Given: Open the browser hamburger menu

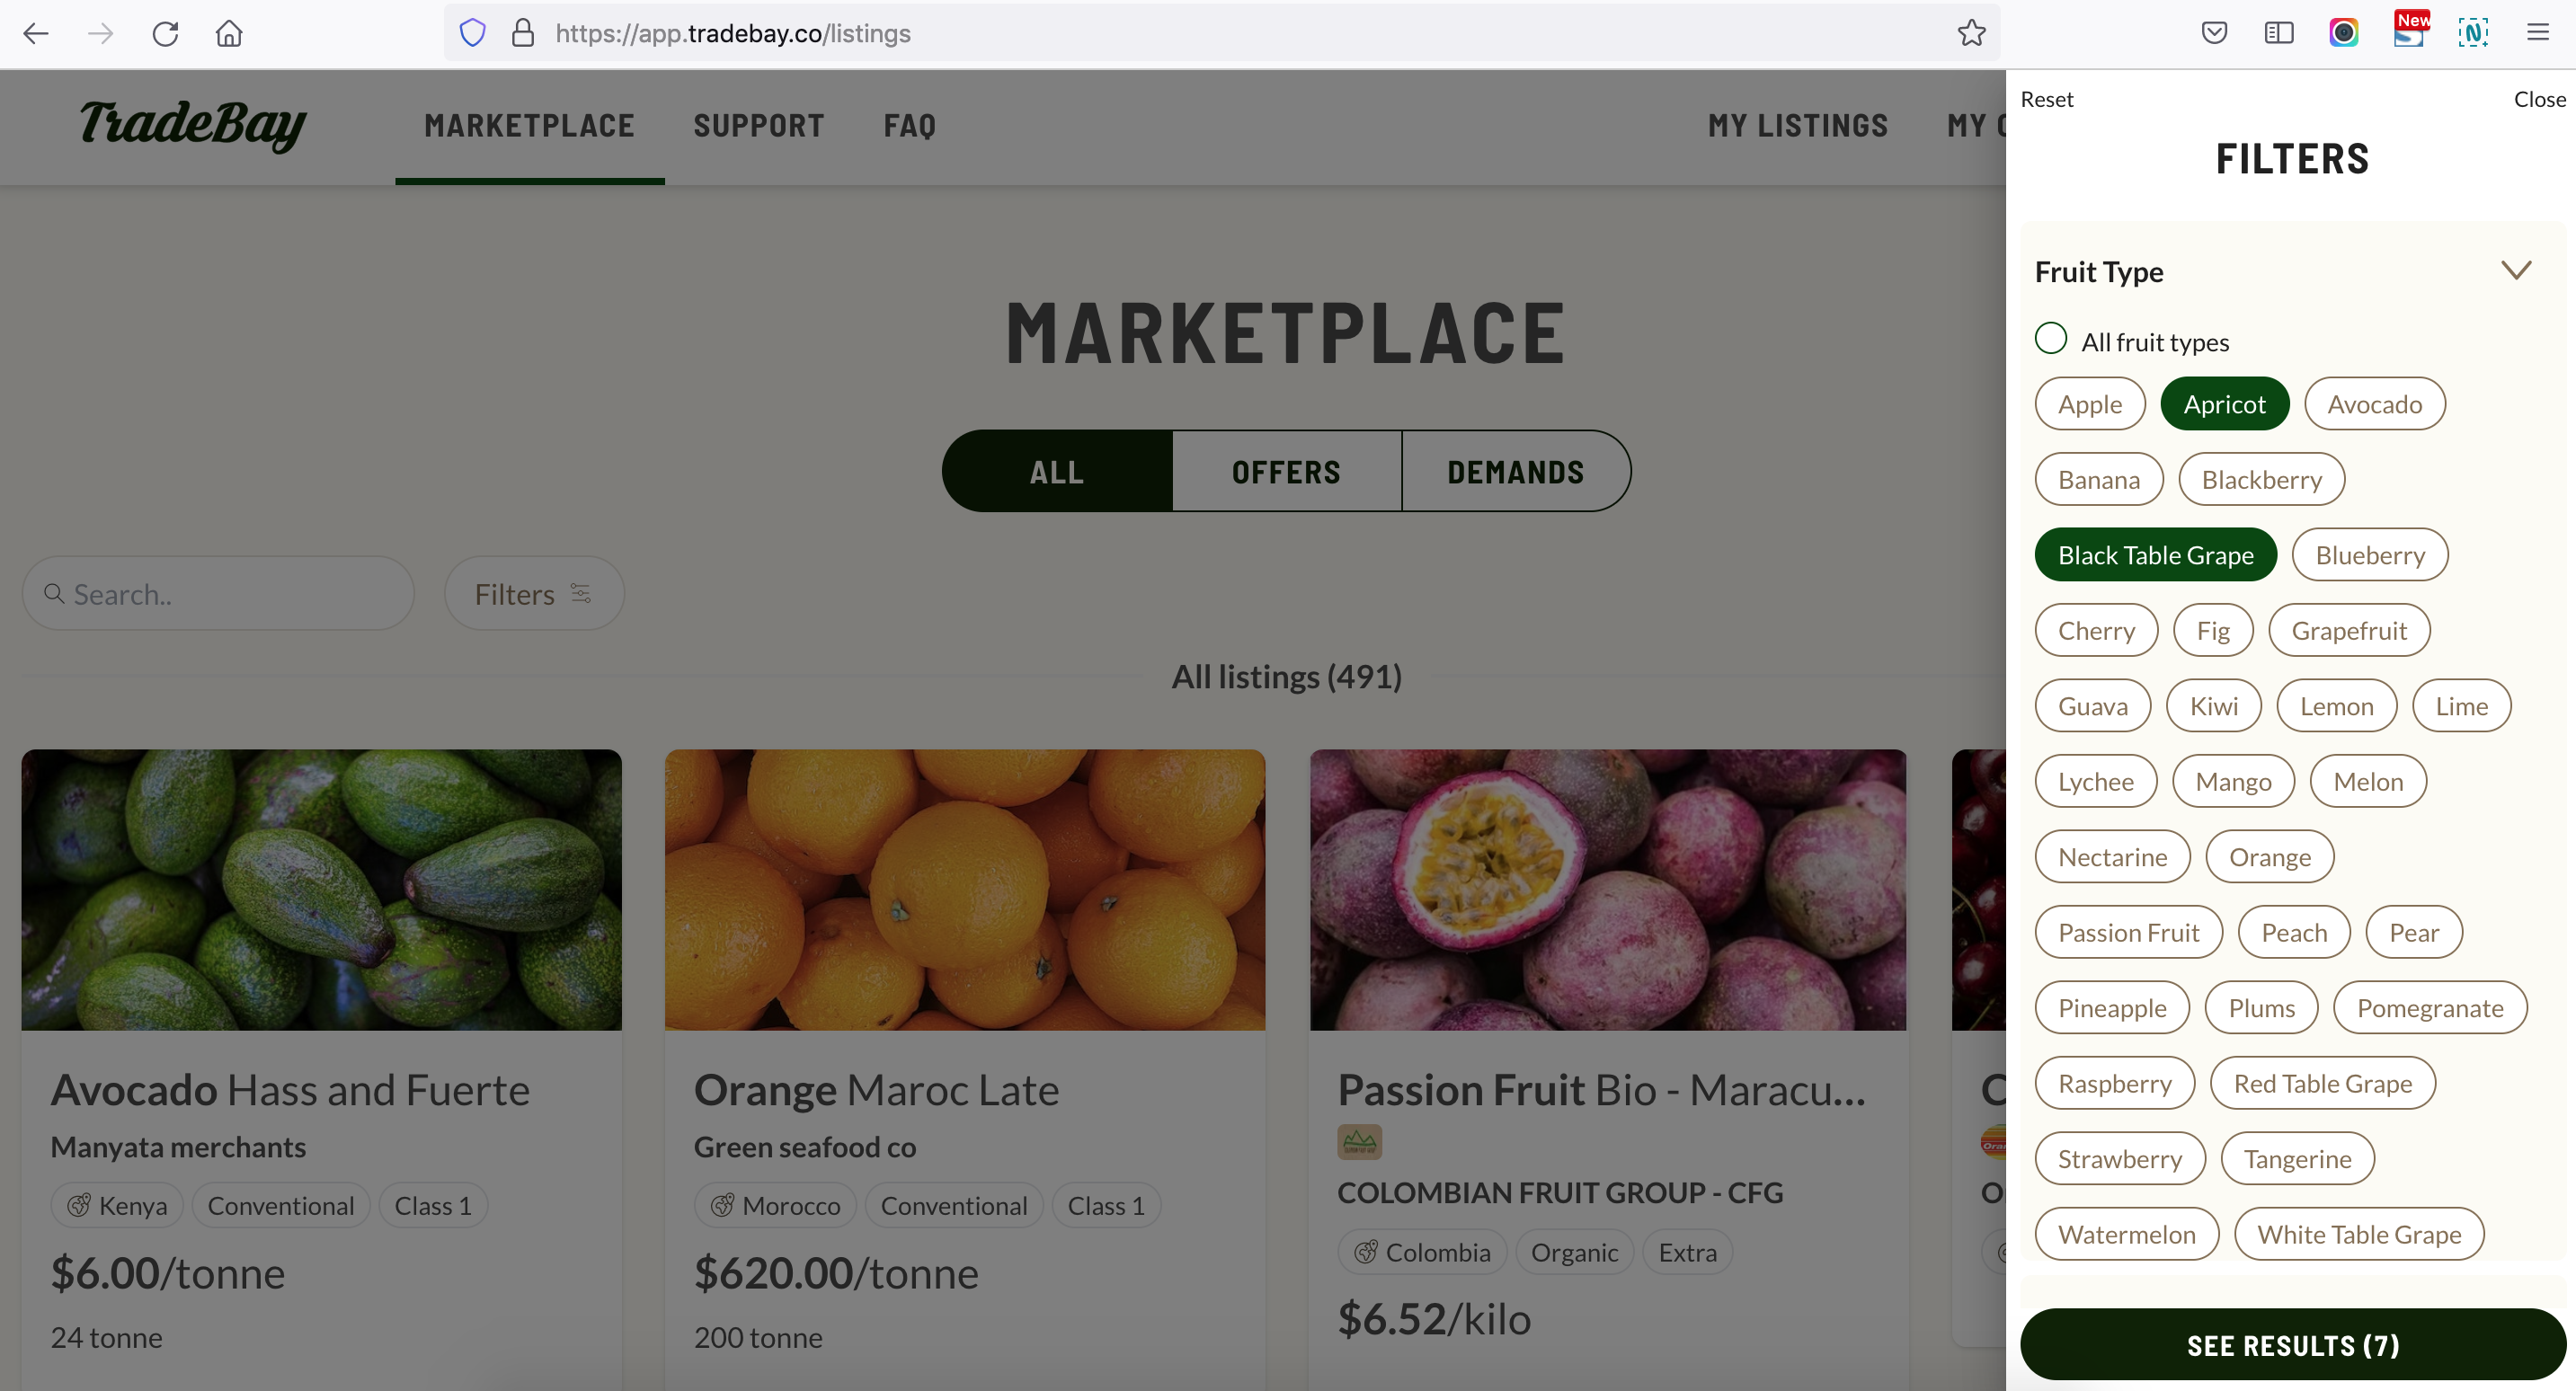Looking at the screenshot, I should [x=2537, y=33].
